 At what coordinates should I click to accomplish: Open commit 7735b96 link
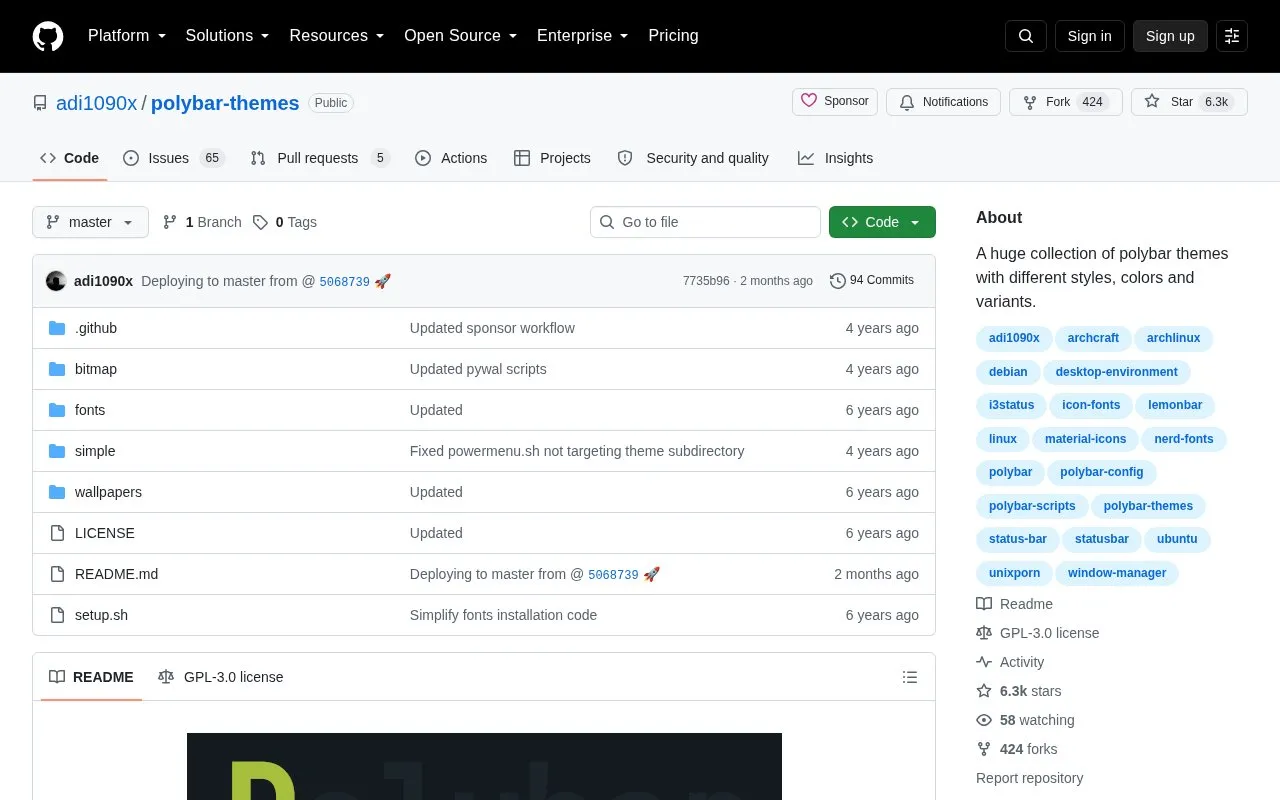tap(706, 281)
